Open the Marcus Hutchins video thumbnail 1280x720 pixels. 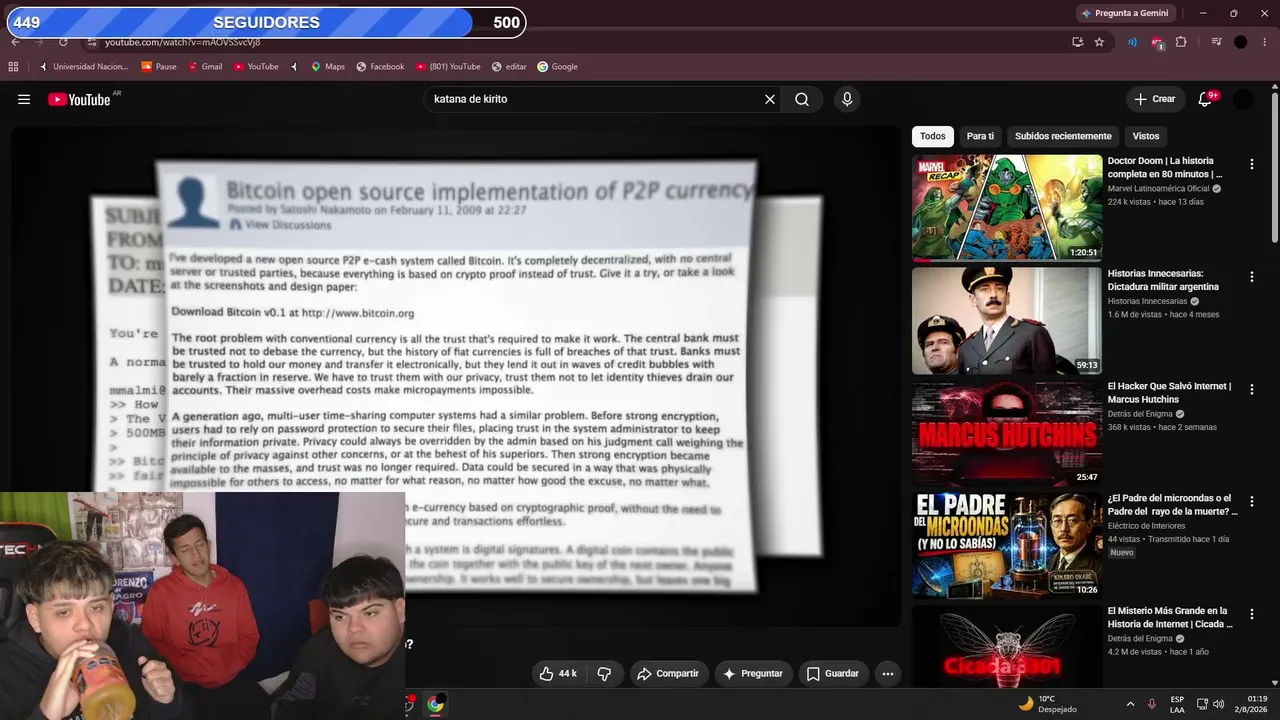pos(1007,433)
